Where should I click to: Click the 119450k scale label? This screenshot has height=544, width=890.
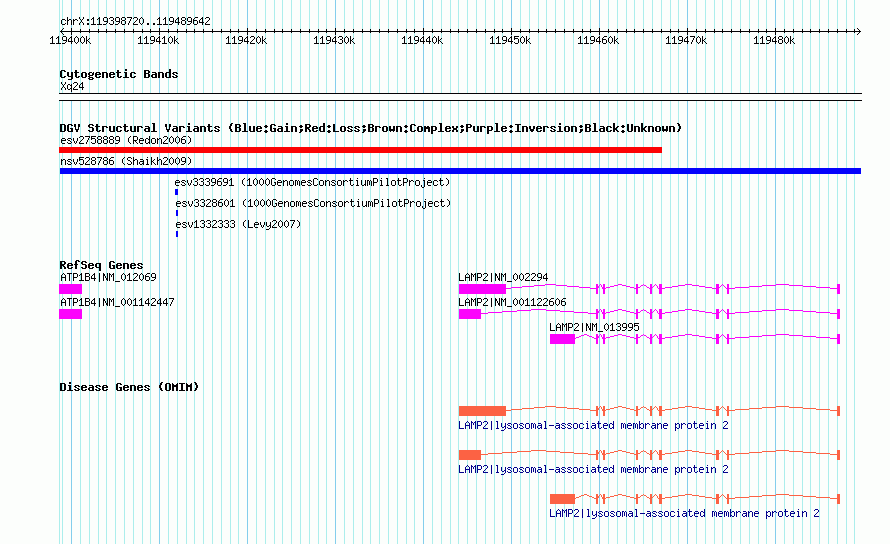(510, 40)
